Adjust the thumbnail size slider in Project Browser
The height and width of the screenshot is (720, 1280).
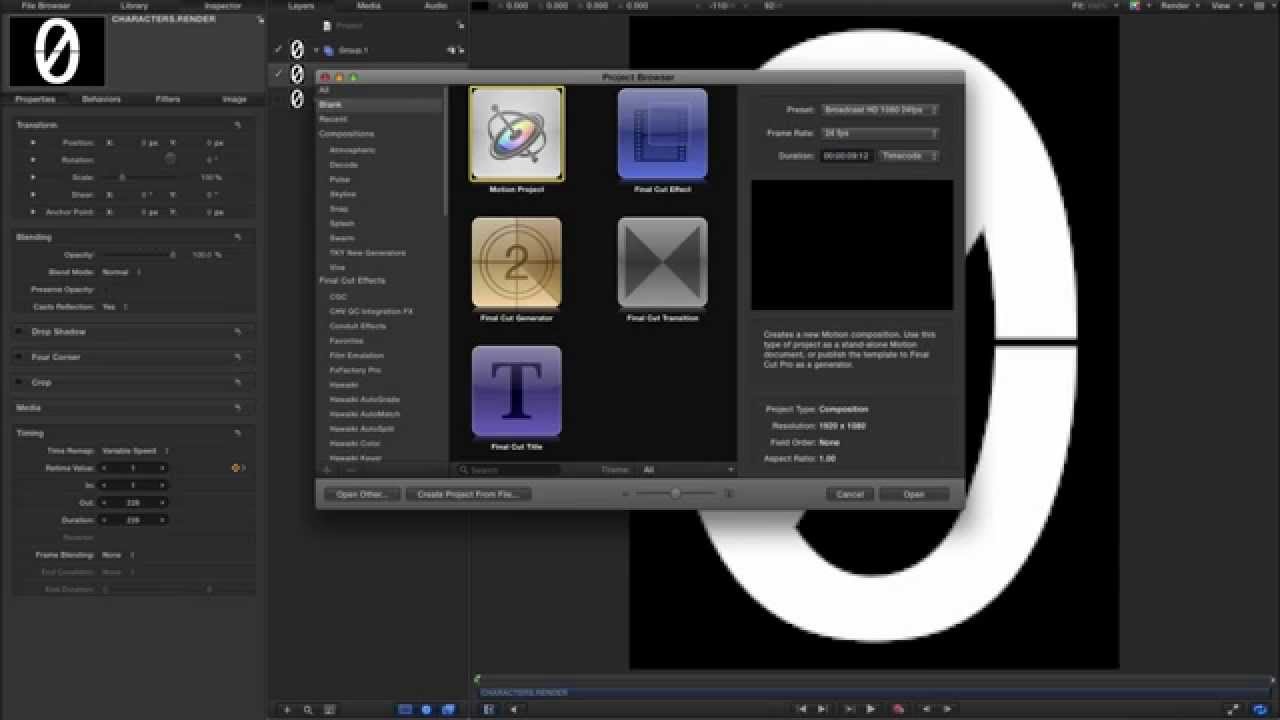pyautogui.click(x=677, y=493)
